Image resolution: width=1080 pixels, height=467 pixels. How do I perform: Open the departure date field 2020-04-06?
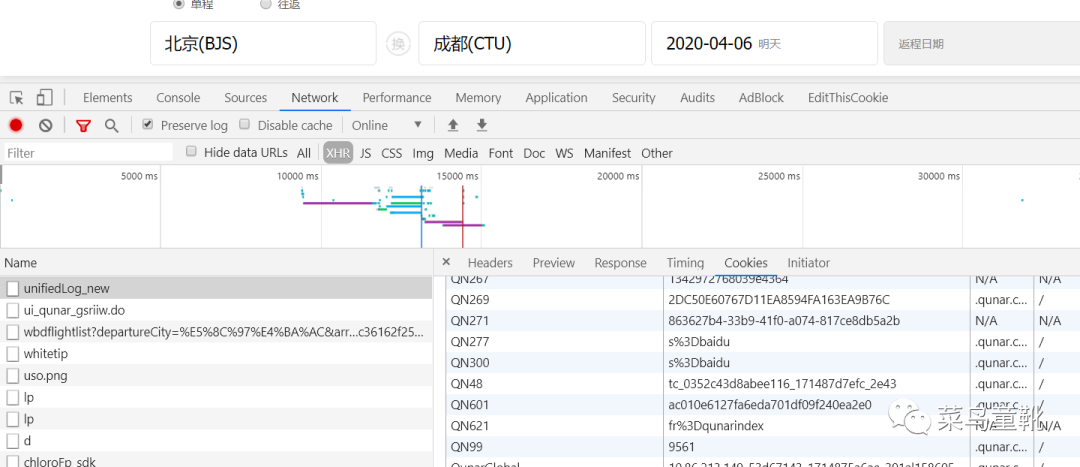point(765,43)
